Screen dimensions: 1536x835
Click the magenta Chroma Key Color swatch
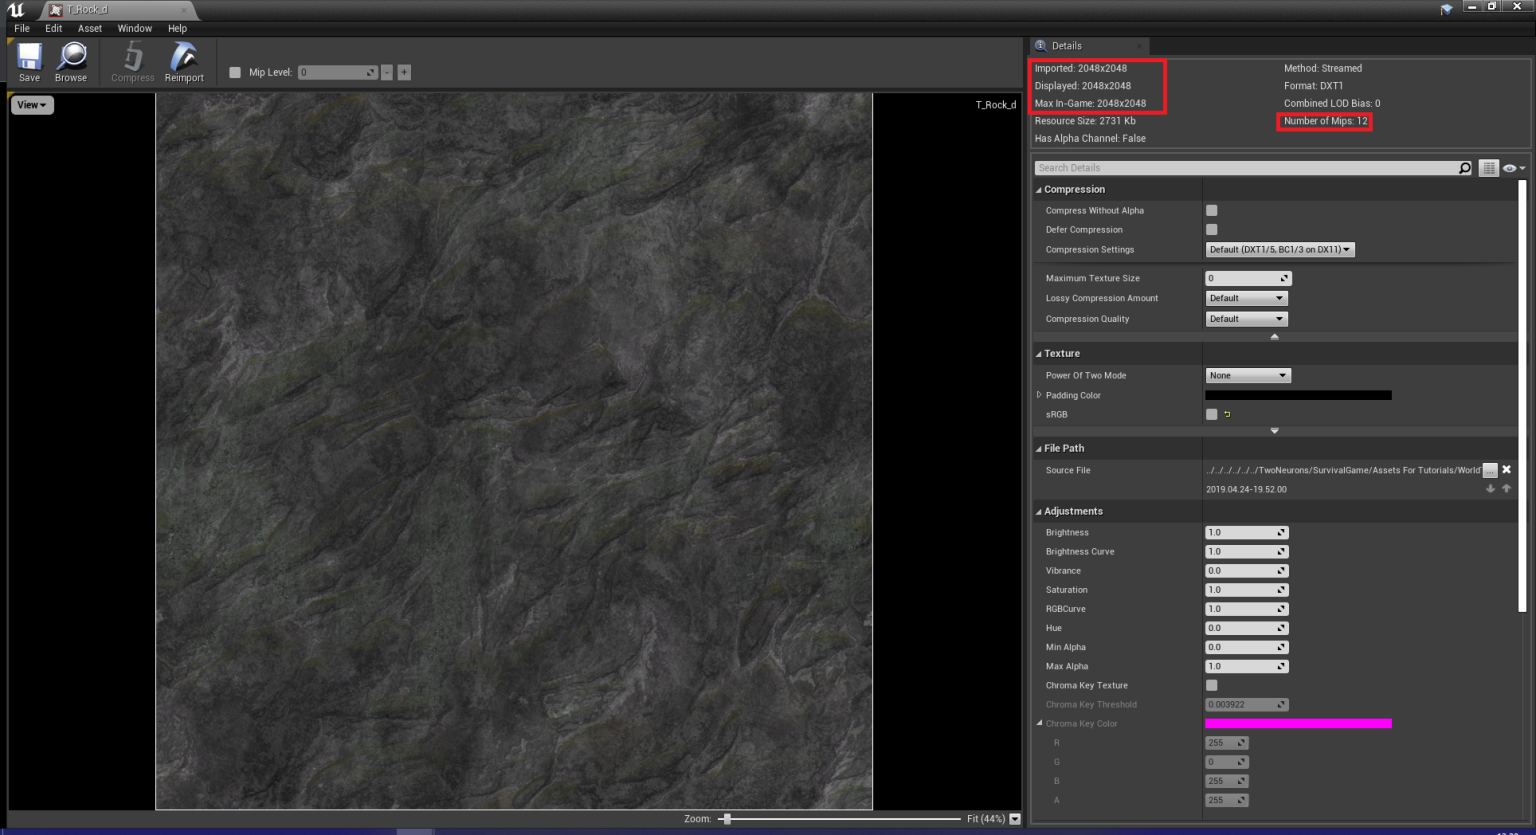pyautogui.click(x=1297, y=723)
